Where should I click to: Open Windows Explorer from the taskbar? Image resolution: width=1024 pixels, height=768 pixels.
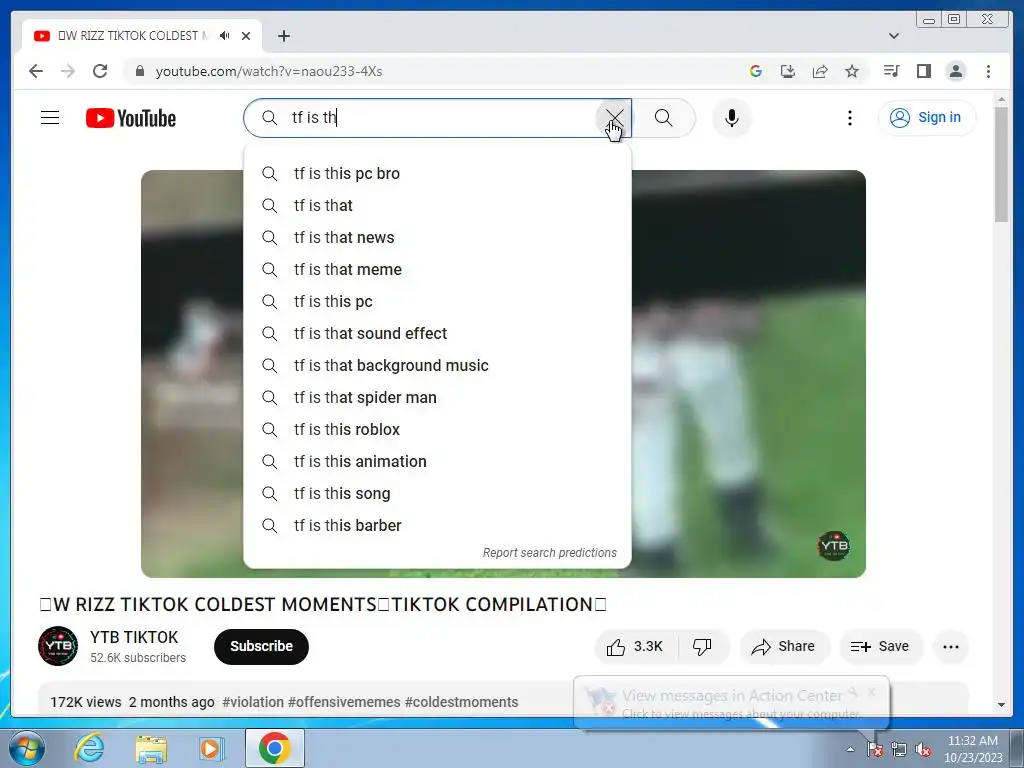(x=151, y=748)
